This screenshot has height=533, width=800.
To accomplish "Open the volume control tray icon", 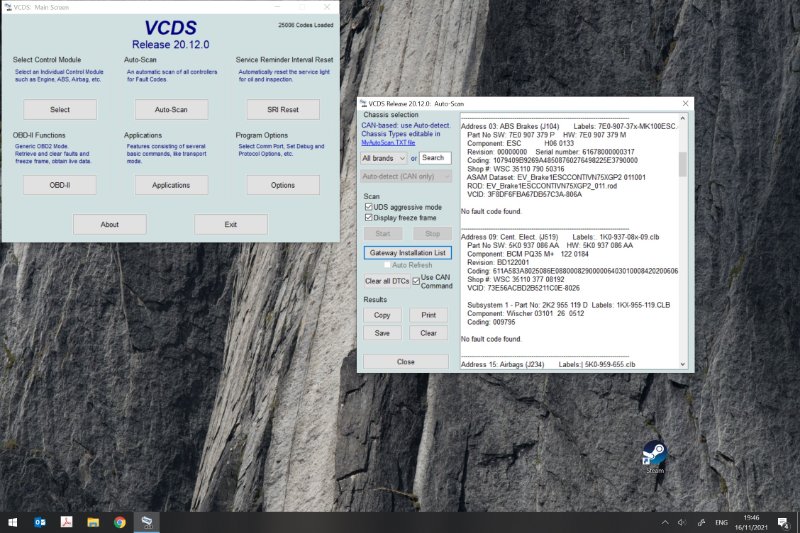I will tap(682, 522).
